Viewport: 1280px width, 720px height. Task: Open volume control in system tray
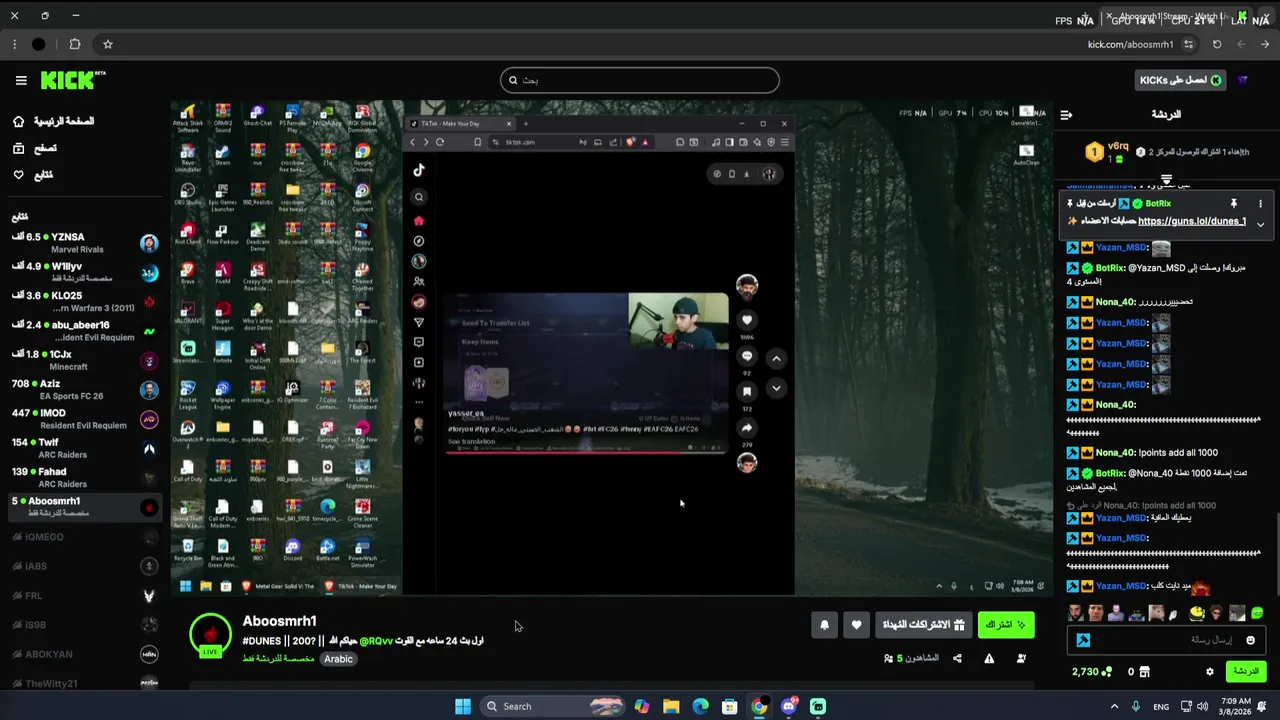[x=1201, y=706]
